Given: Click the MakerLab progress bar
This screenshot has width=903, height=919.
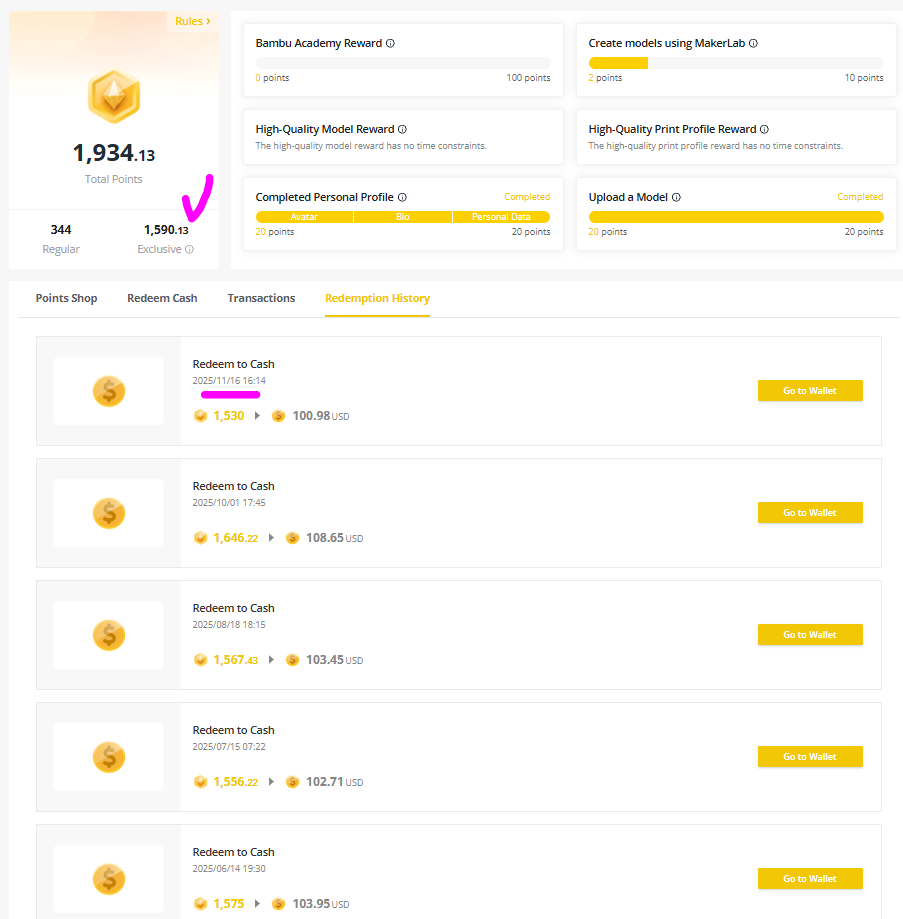Looking at the screenshot, I should (735, 63).
